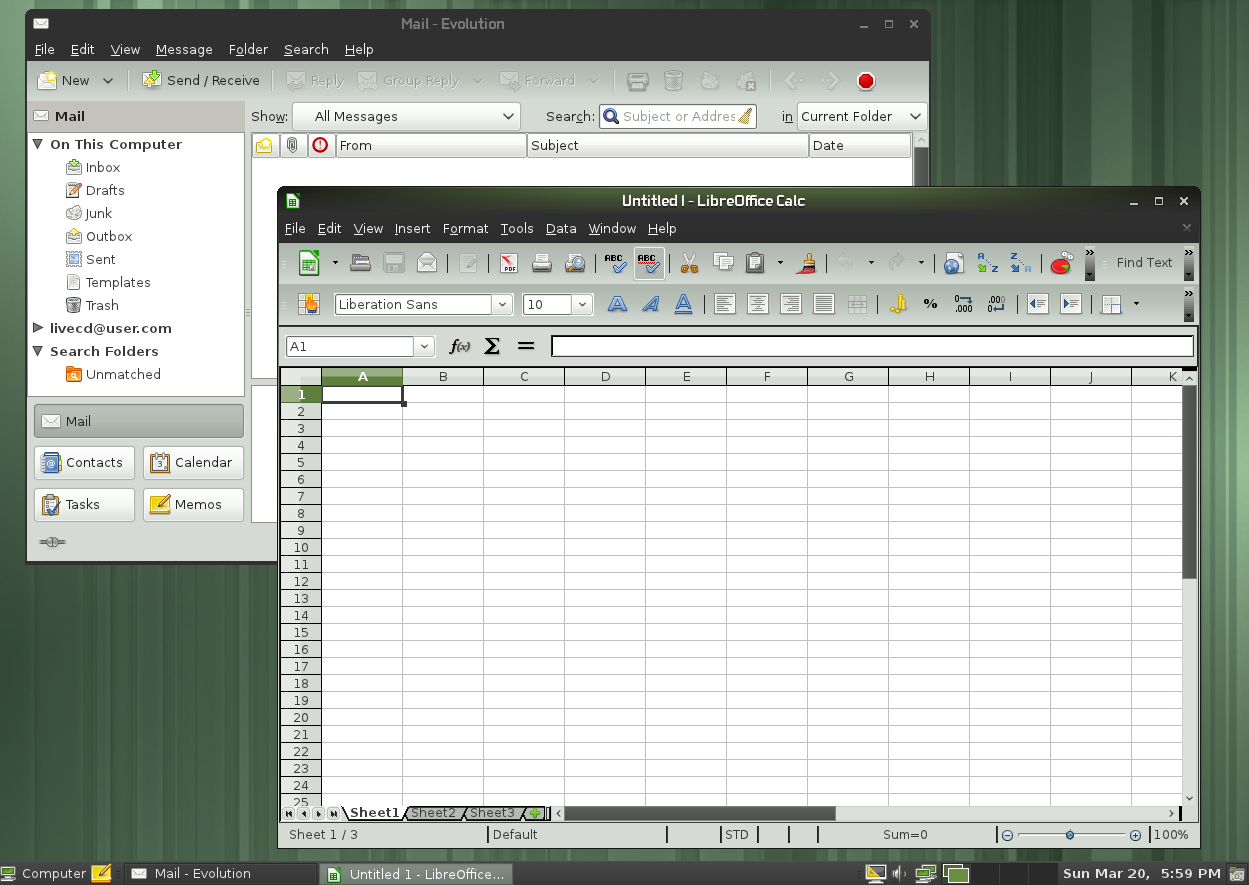The width and height of the screenshot is (1249, 885).
Task: Open the Paste options dropdown arrow
Action: pyautogui.click(x=780, y=263)
